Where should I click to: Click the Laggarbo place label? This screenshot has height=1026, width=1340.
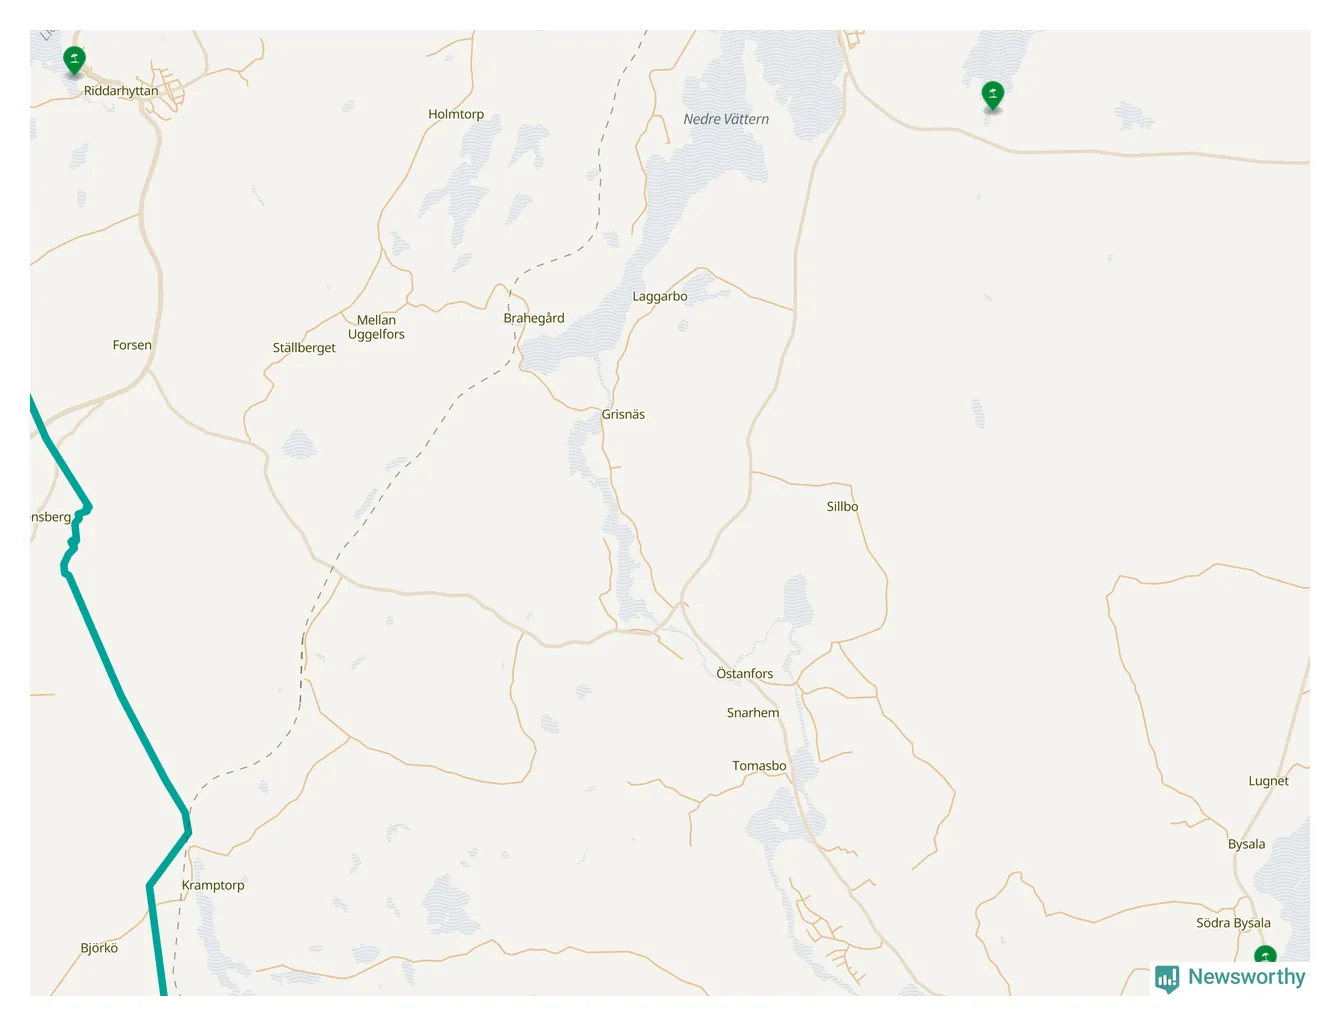pos(660,297)
